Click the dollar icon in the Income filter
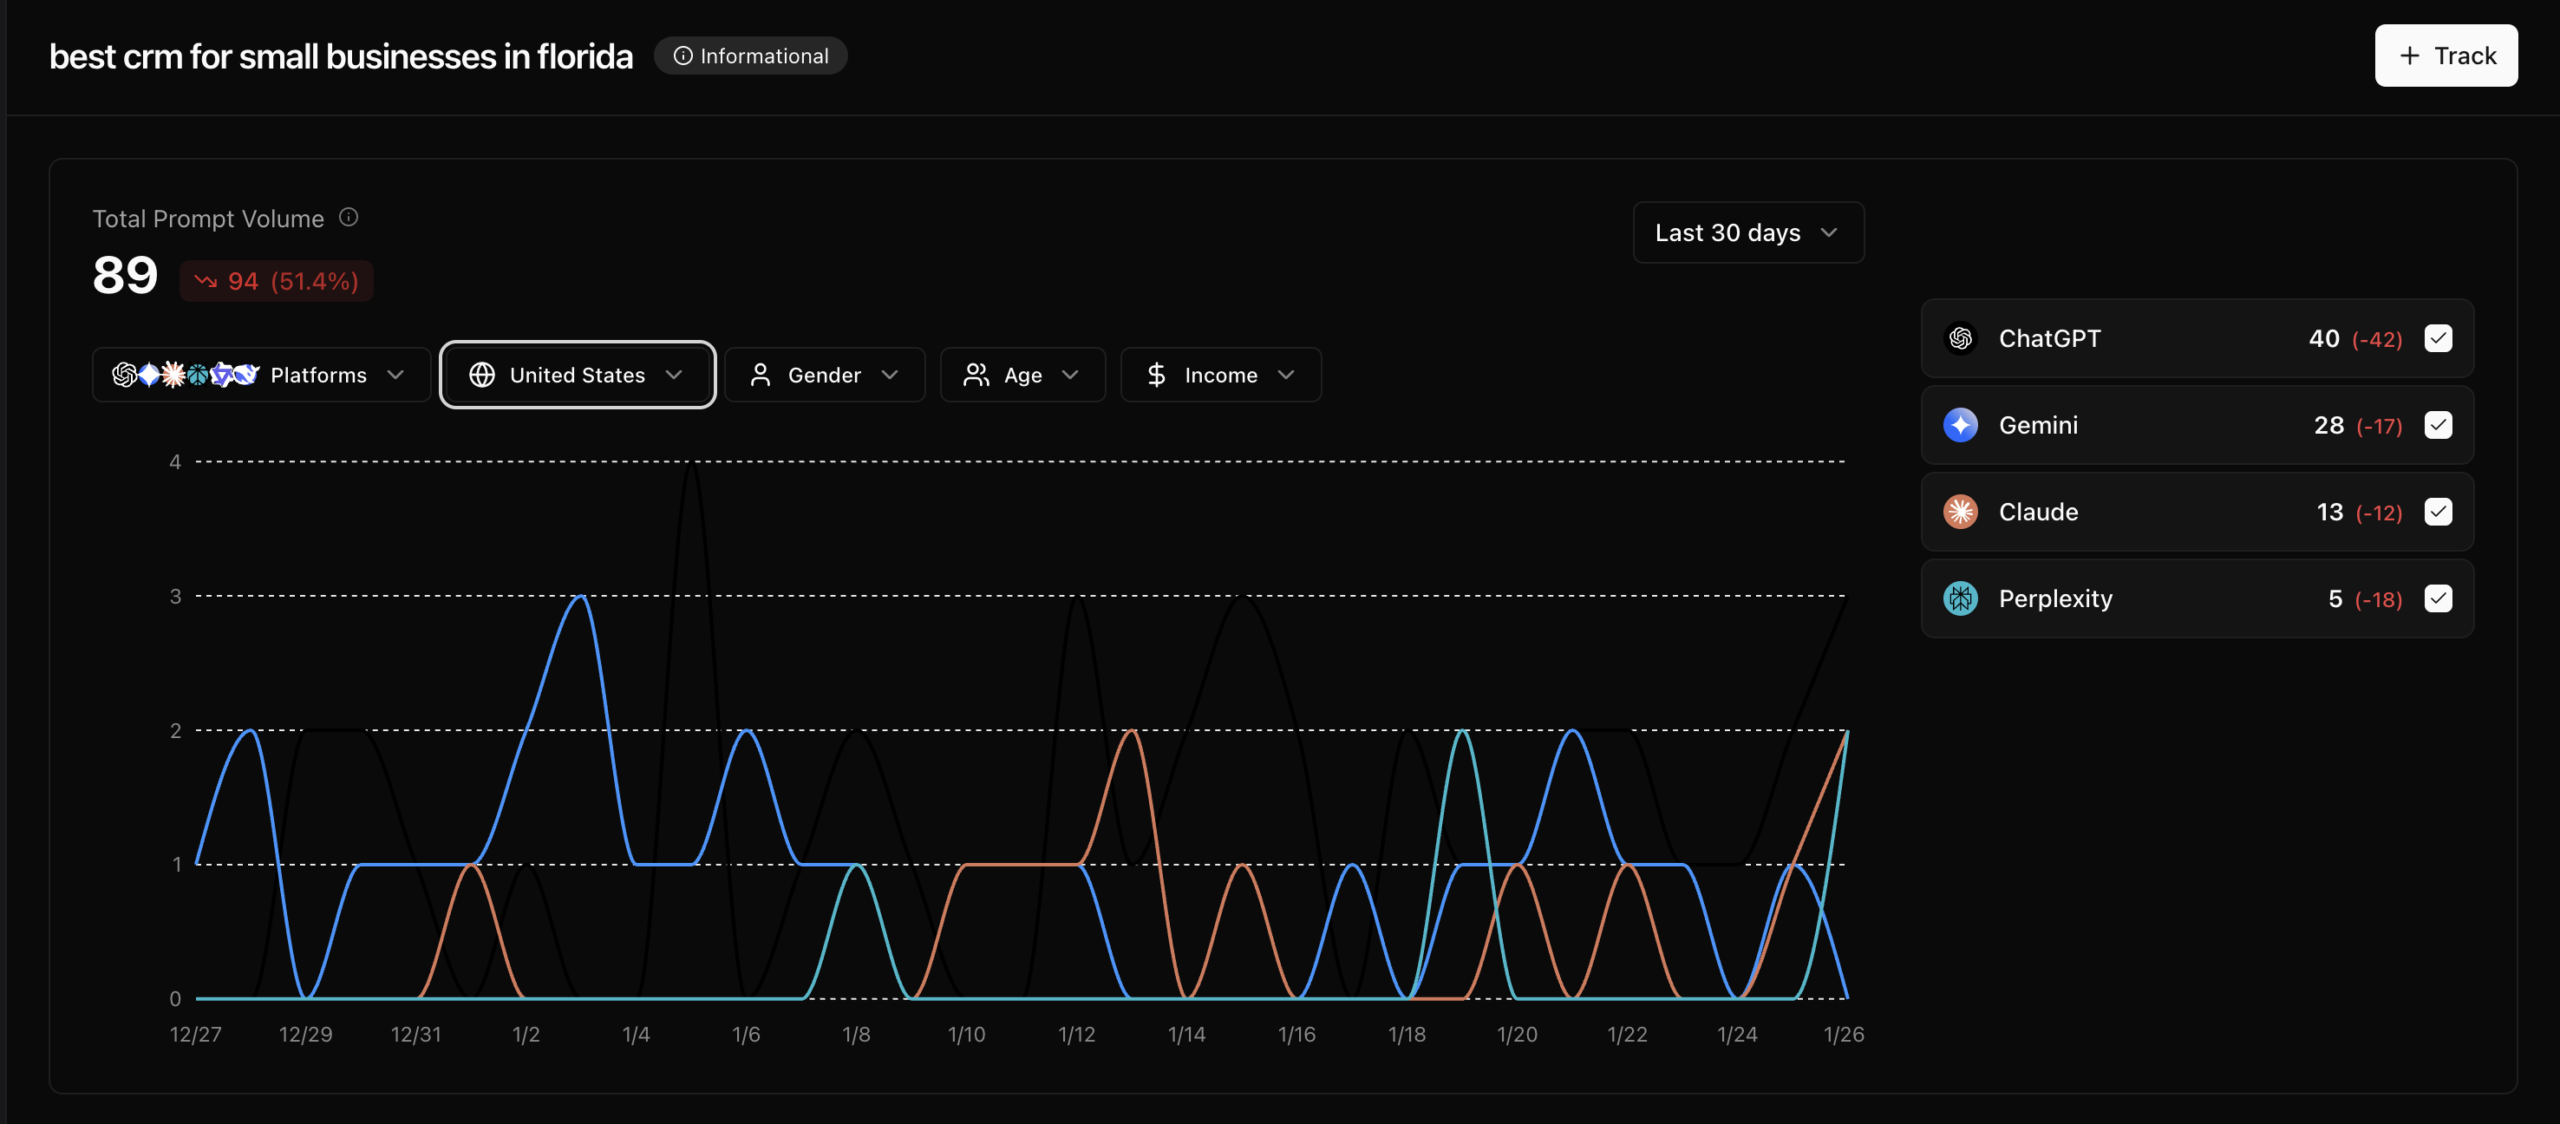The width and height of the screenshot is (2560, 1124). tap(1157, 374)
